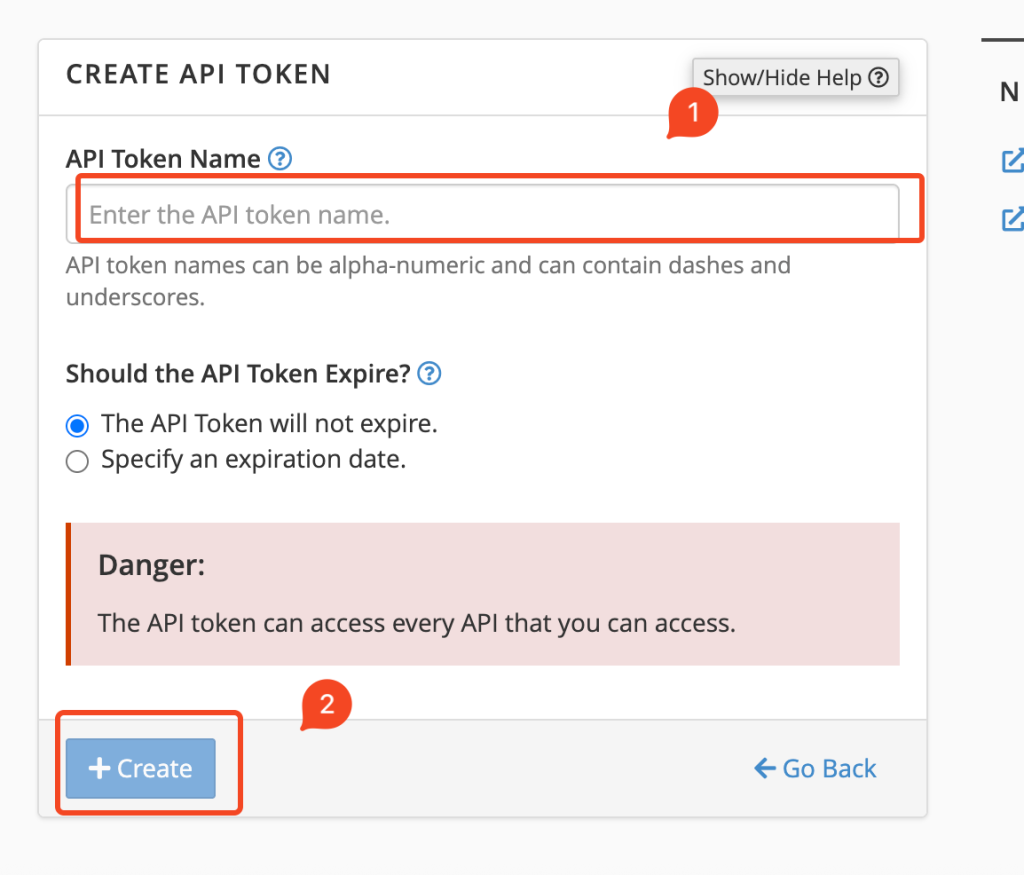Open help icon beside API Token Name
The image size is (1024, 875).
tap(280, 159)
